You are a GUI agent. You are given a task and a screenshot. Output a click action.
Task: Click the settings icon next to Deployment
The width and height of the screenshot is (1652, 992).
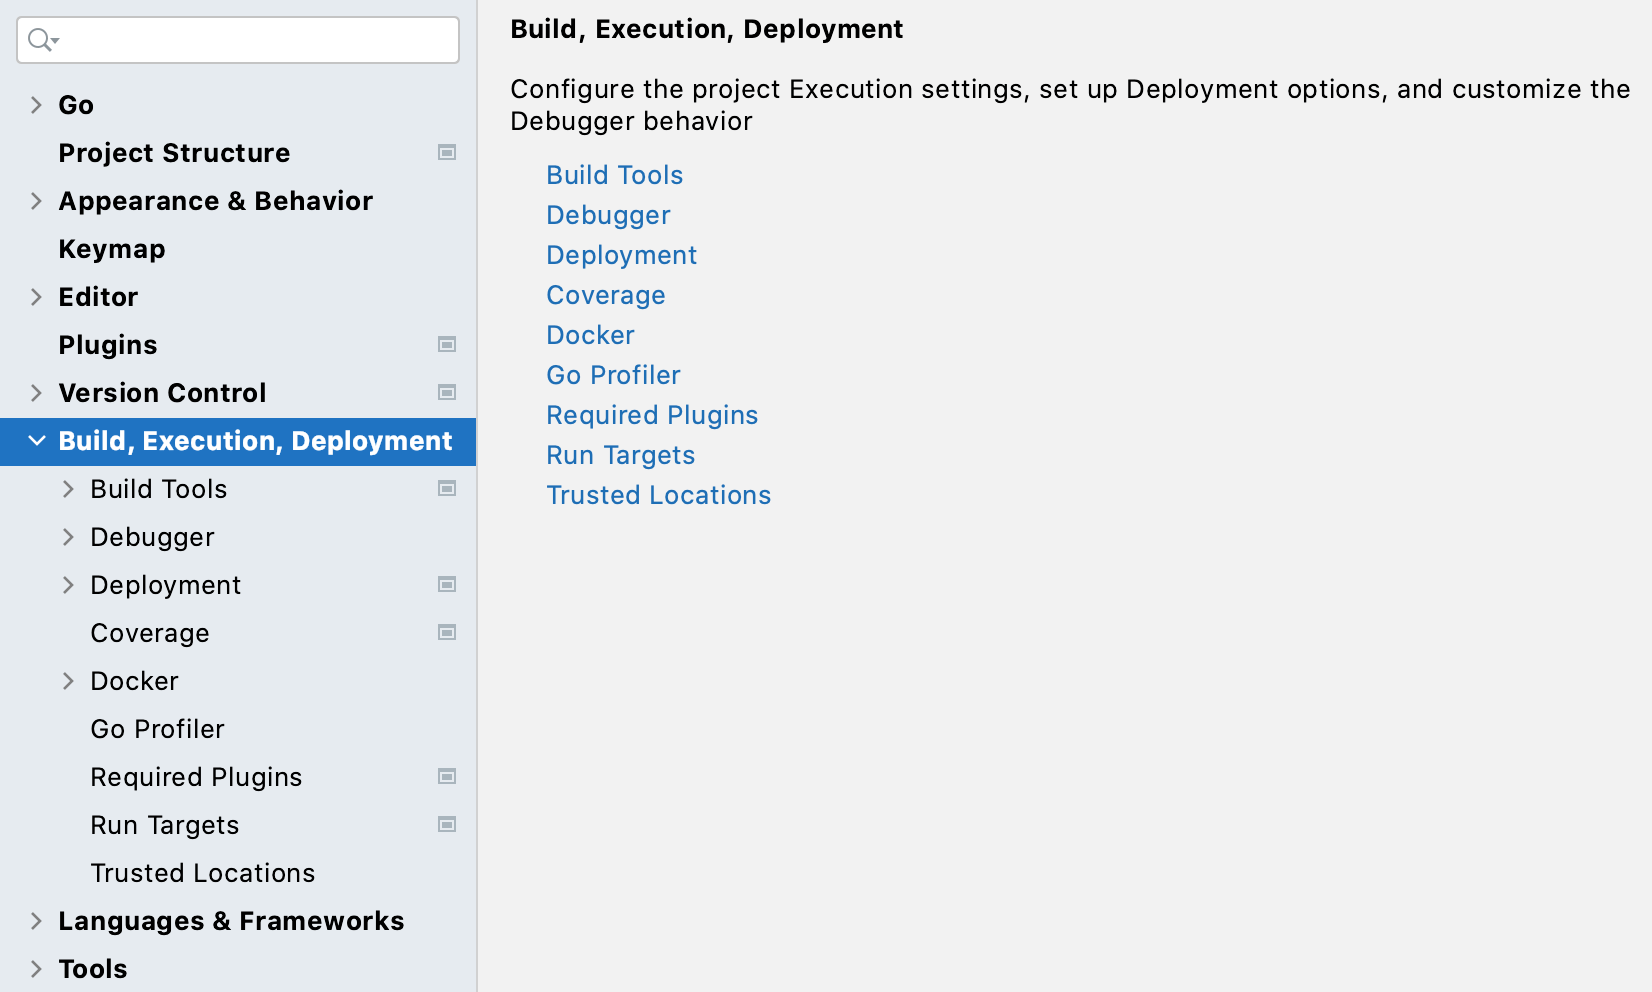click(447, 584)
